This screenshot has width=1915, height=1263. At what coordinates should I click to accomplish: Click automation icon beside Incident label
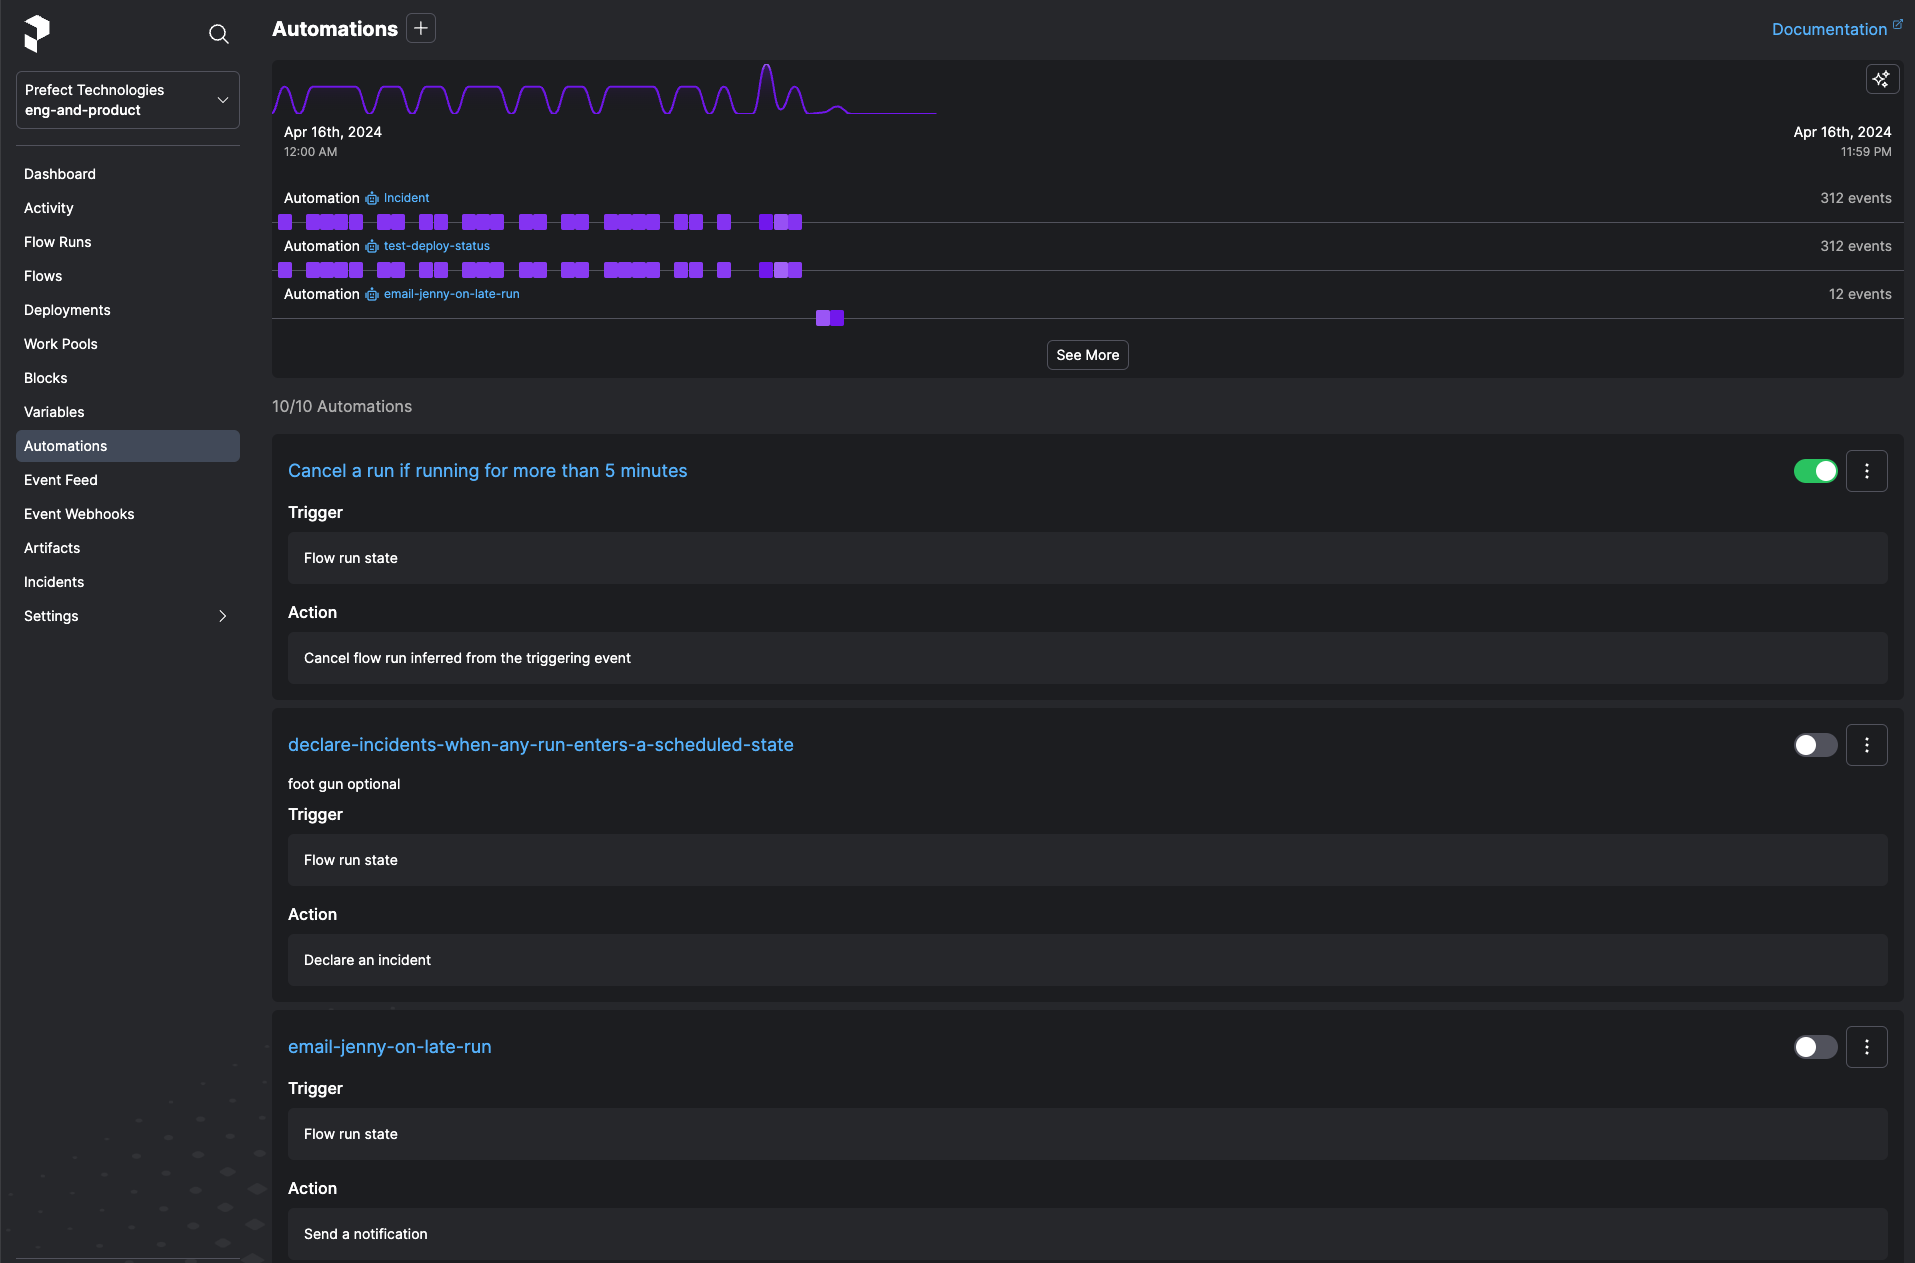coord(372,199)
